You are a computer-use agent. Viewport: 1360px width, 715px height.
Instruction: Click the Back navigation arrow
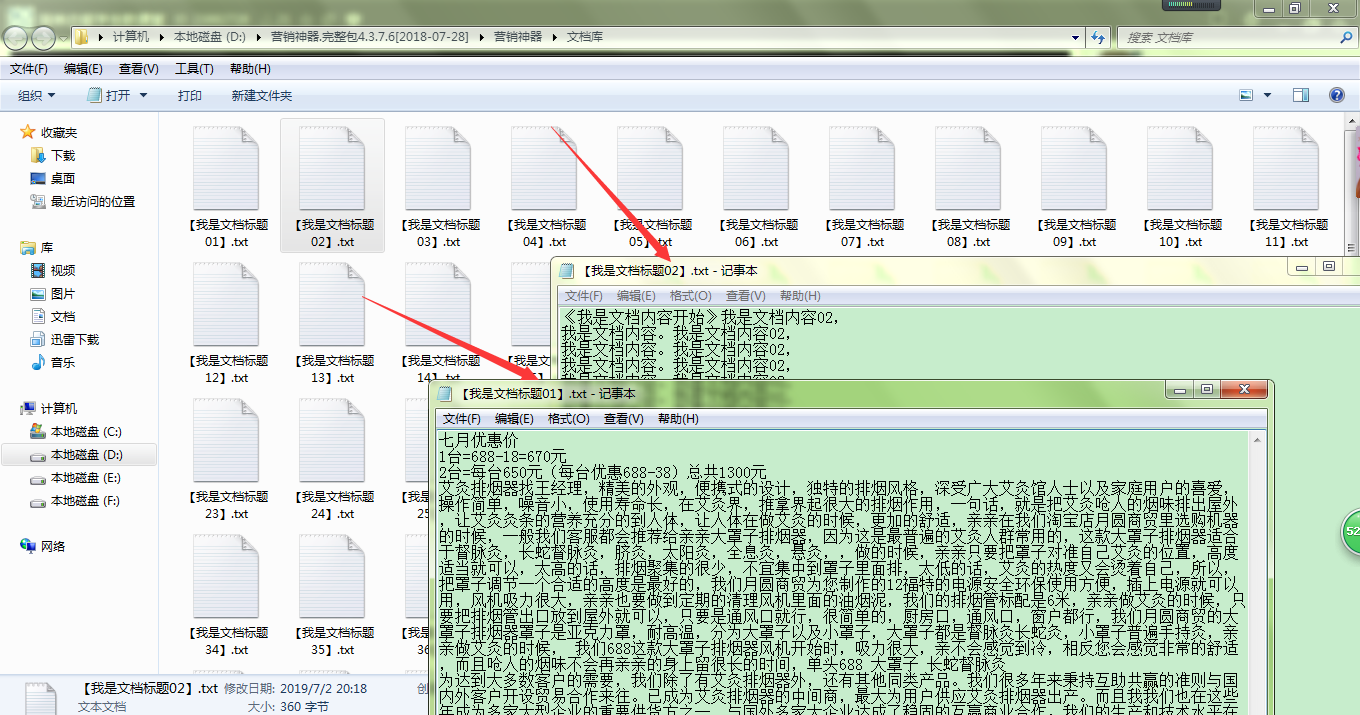(x=17, y=38)
